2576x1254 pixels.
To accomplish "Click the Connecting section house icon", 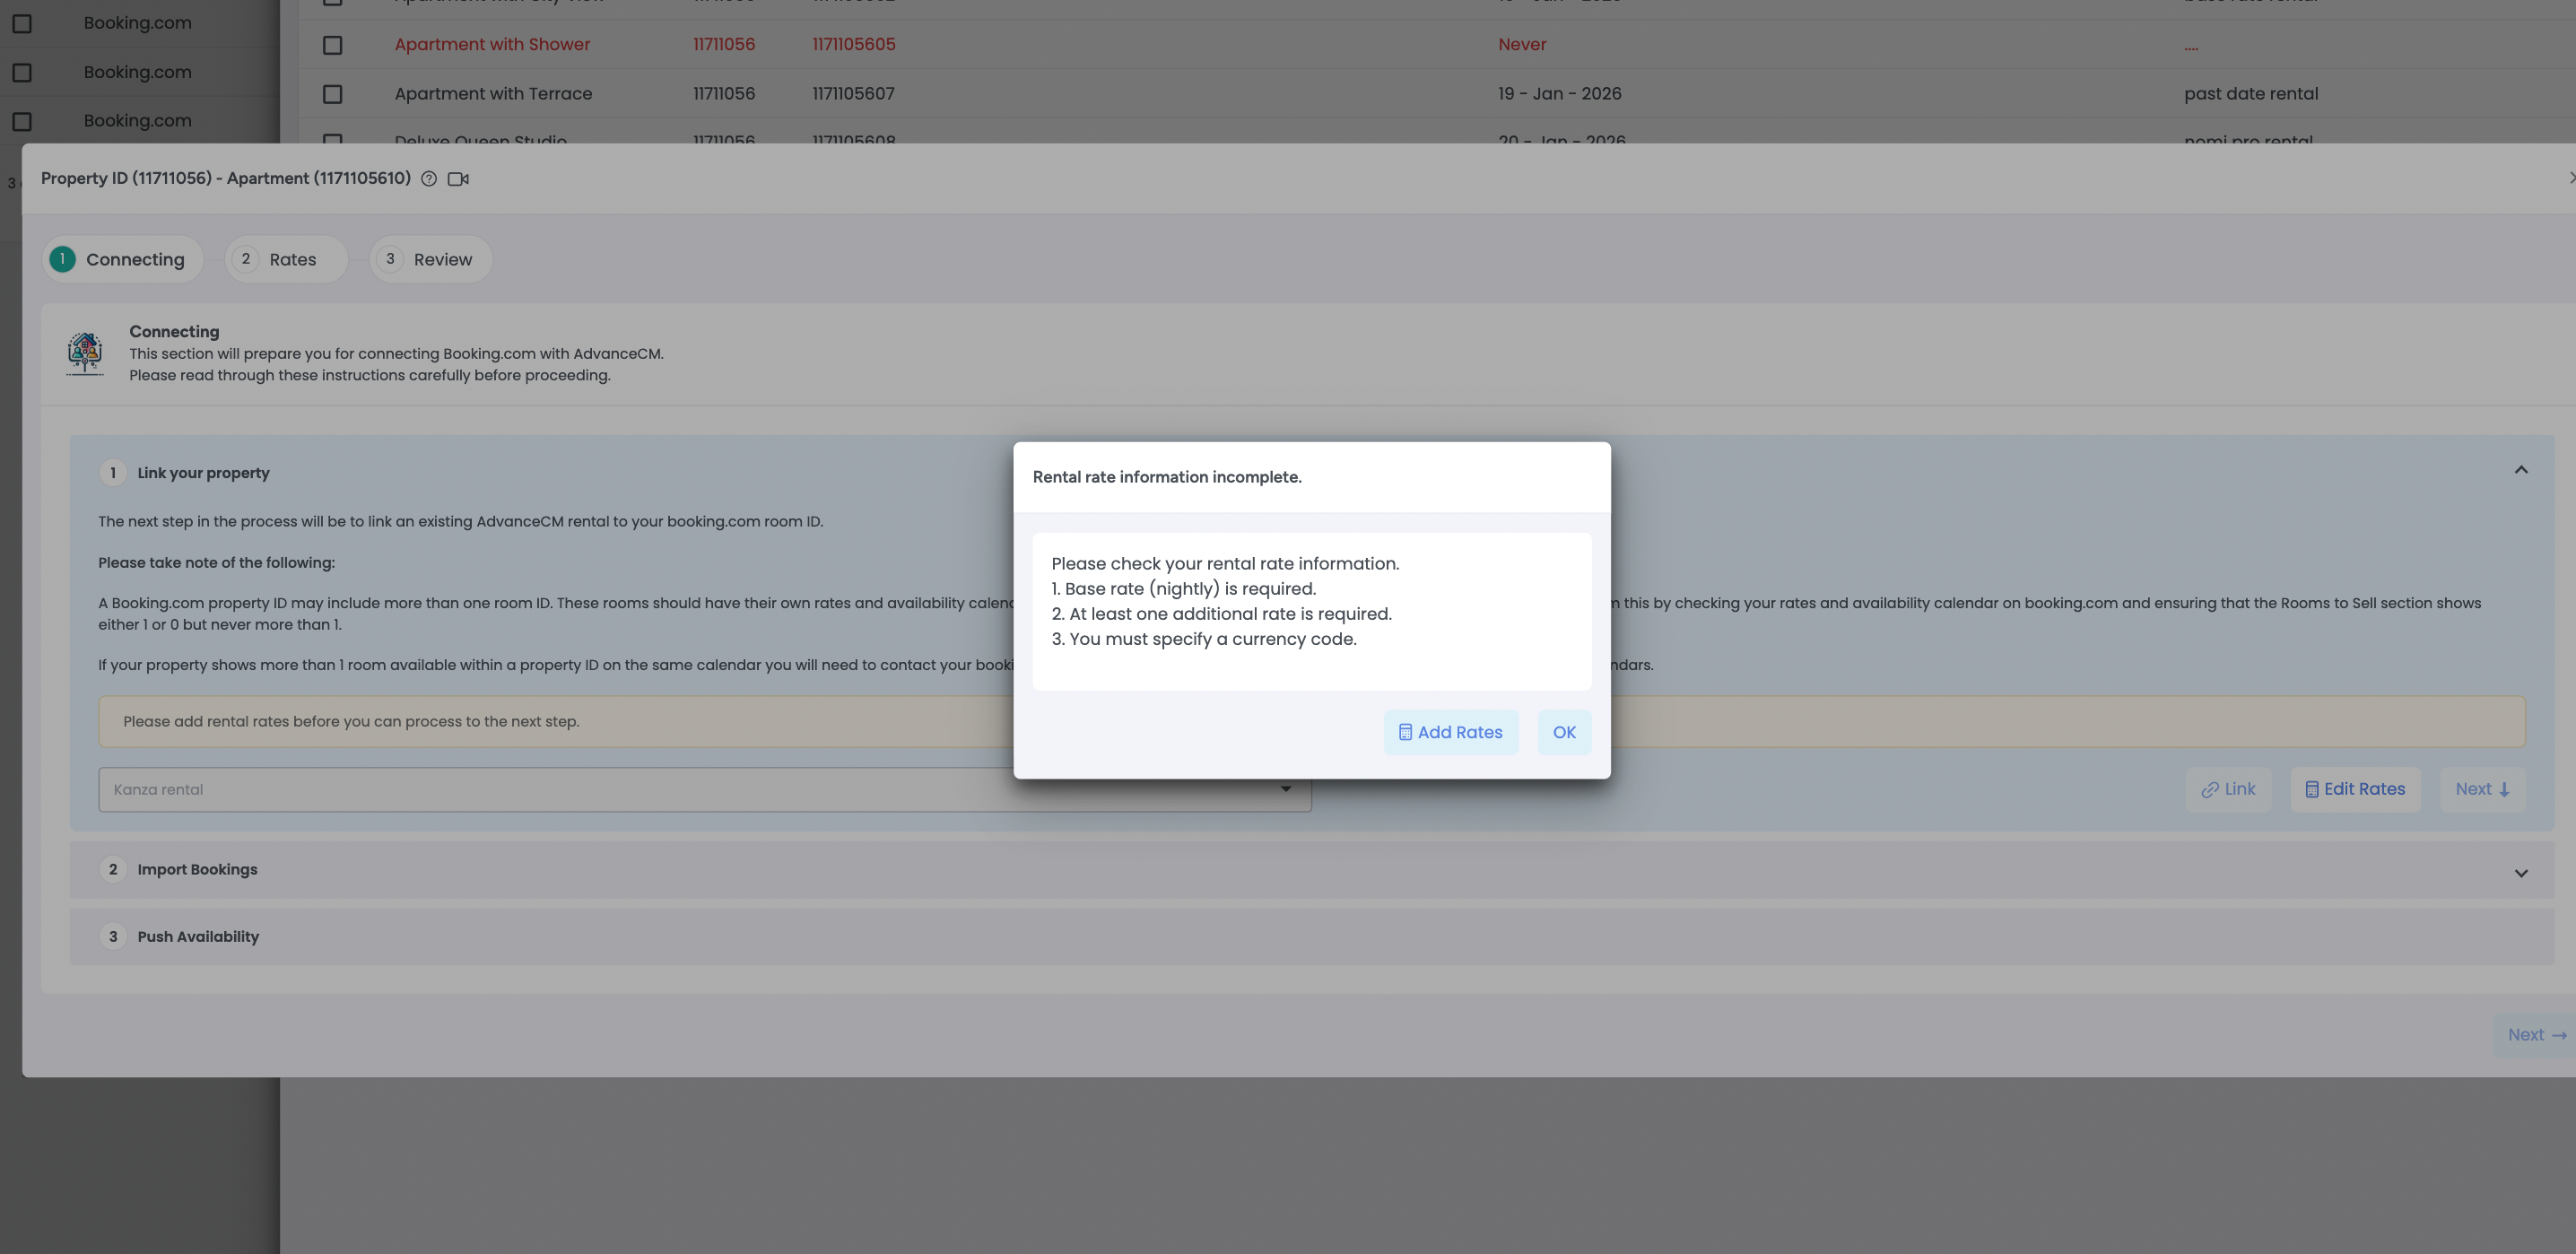I will [85, 354].
